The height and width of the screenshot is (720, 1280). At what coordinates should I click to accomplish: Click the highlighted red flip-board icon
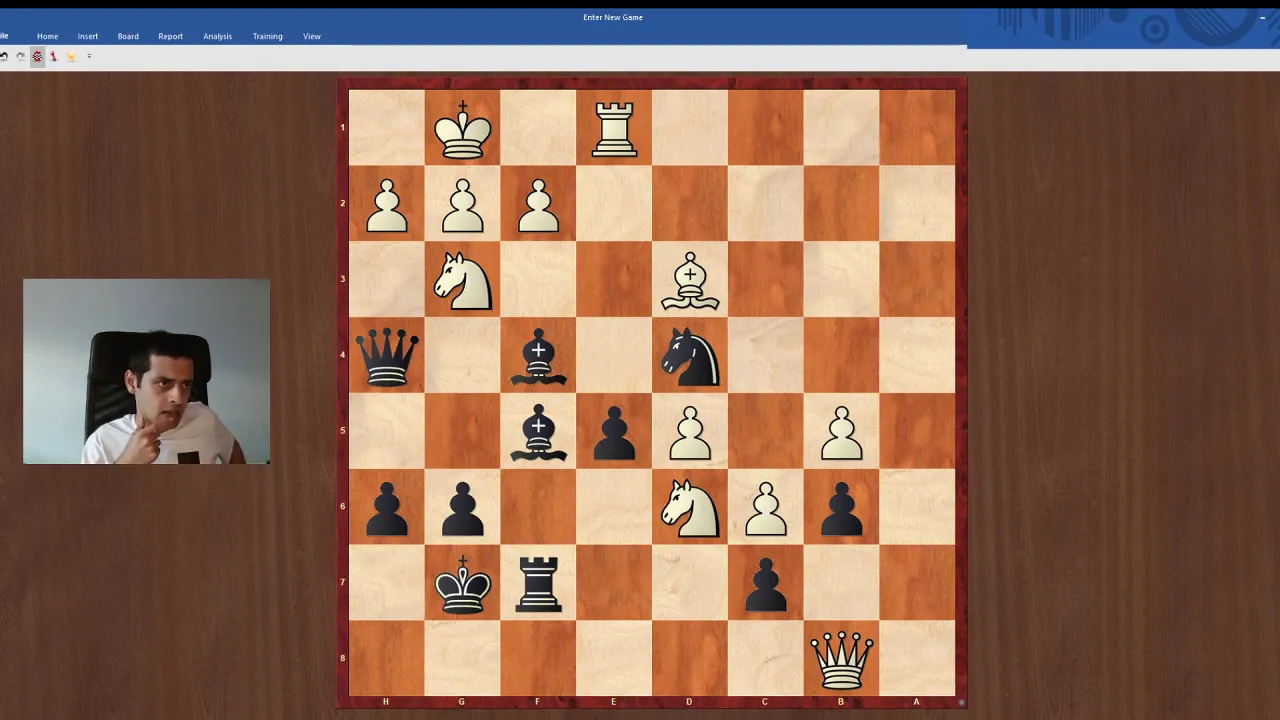pyautogui.click(x=37, y=56)
